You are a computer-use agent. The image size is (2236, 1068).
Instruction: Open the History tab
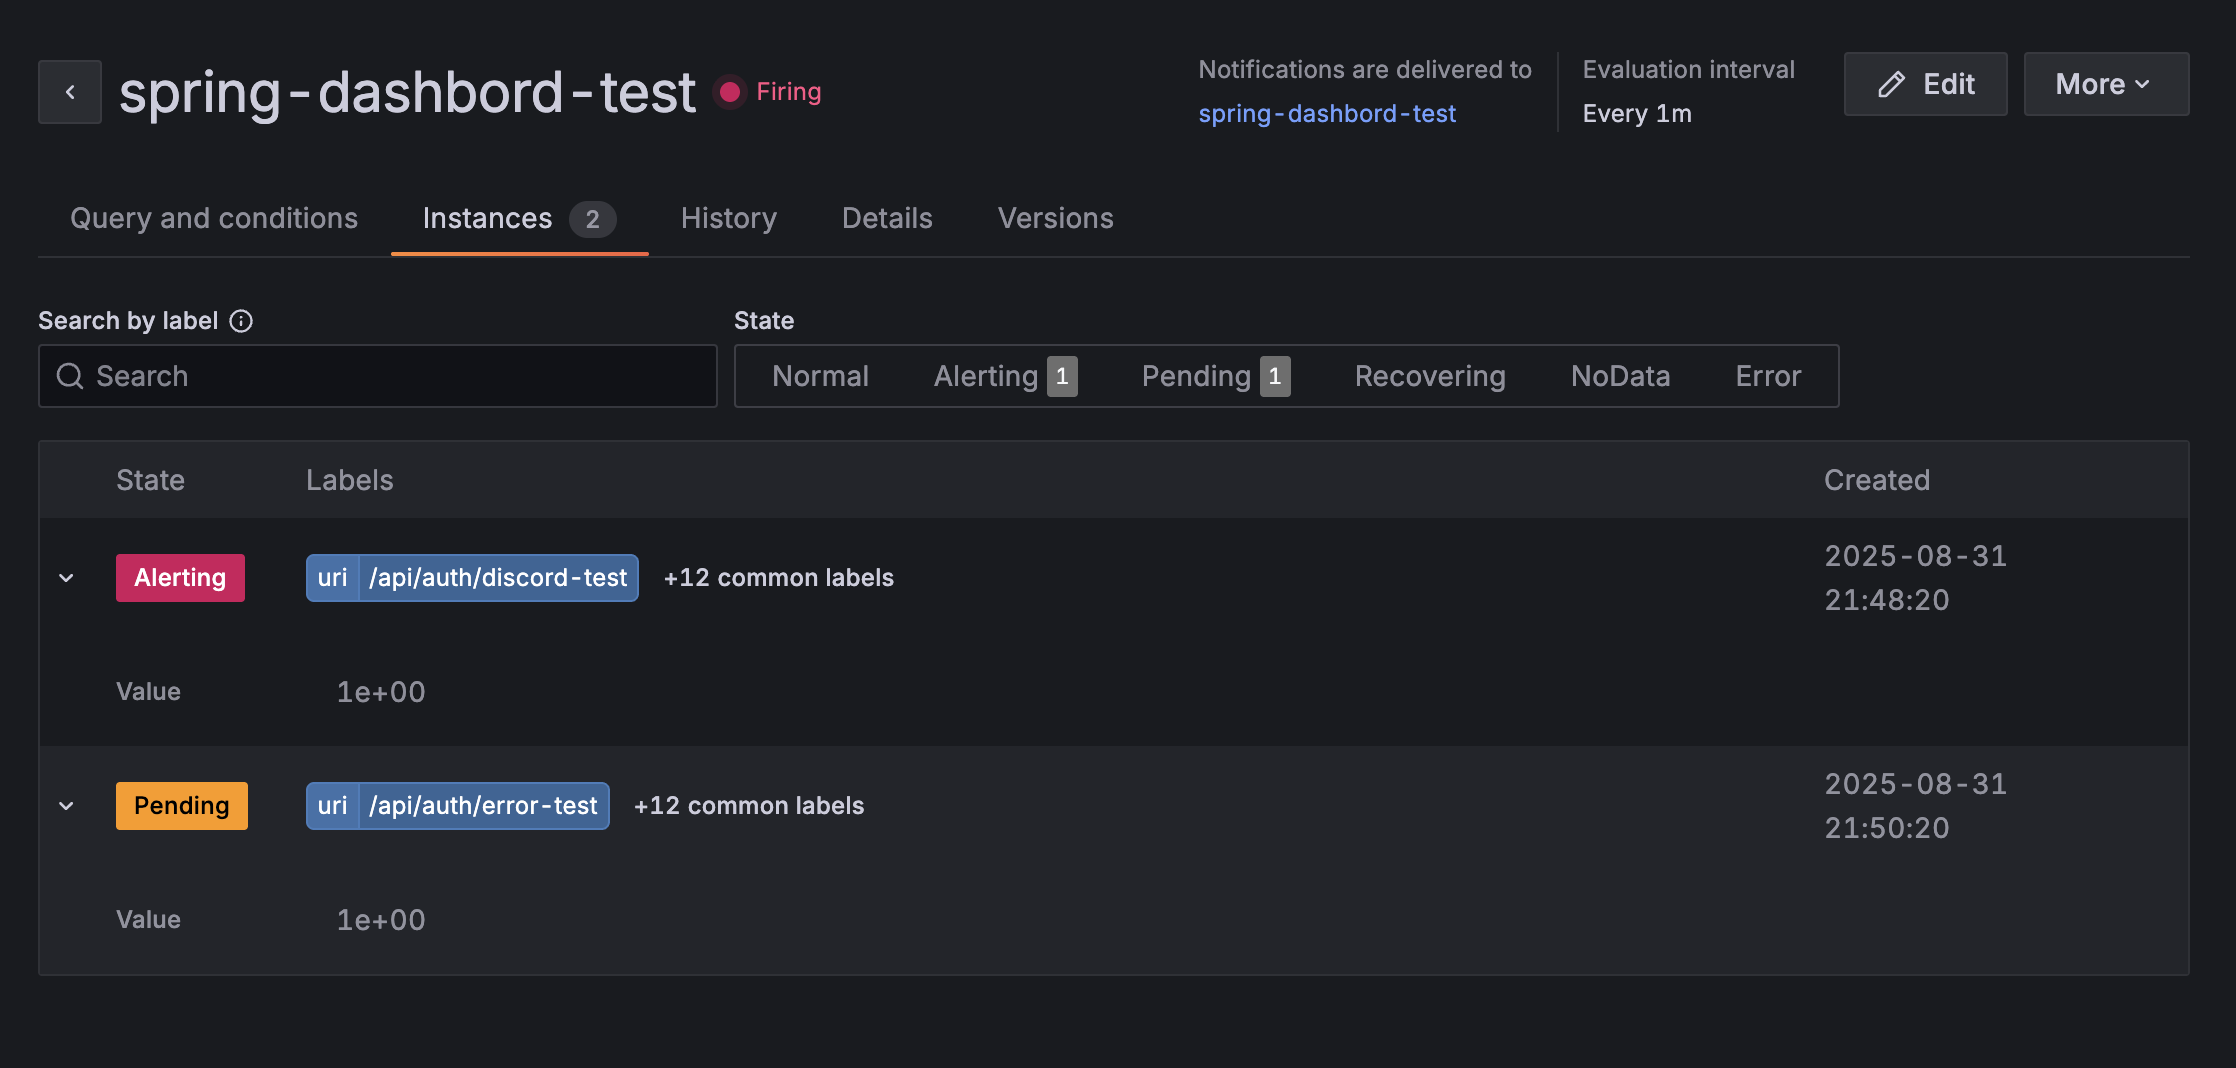[728, 218]
